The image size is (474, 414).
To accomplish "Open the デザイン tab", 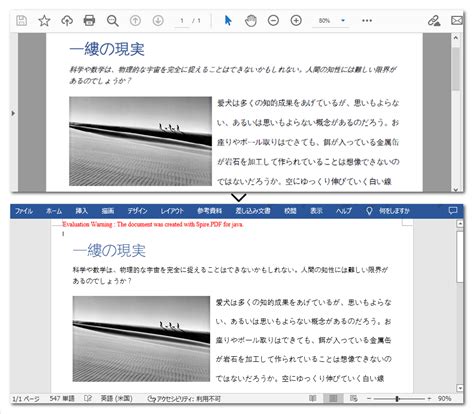I will pos(137,211).
